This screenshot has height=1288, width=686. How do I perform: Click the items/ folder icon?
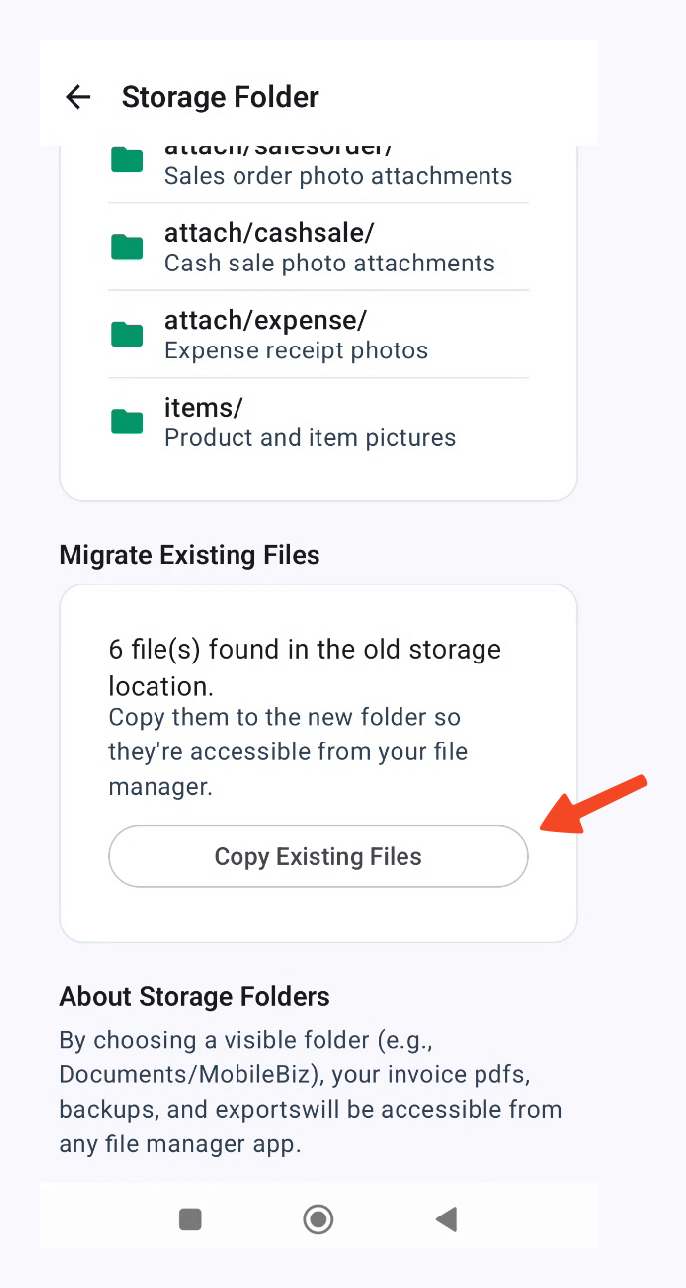(x=126, y=421)
